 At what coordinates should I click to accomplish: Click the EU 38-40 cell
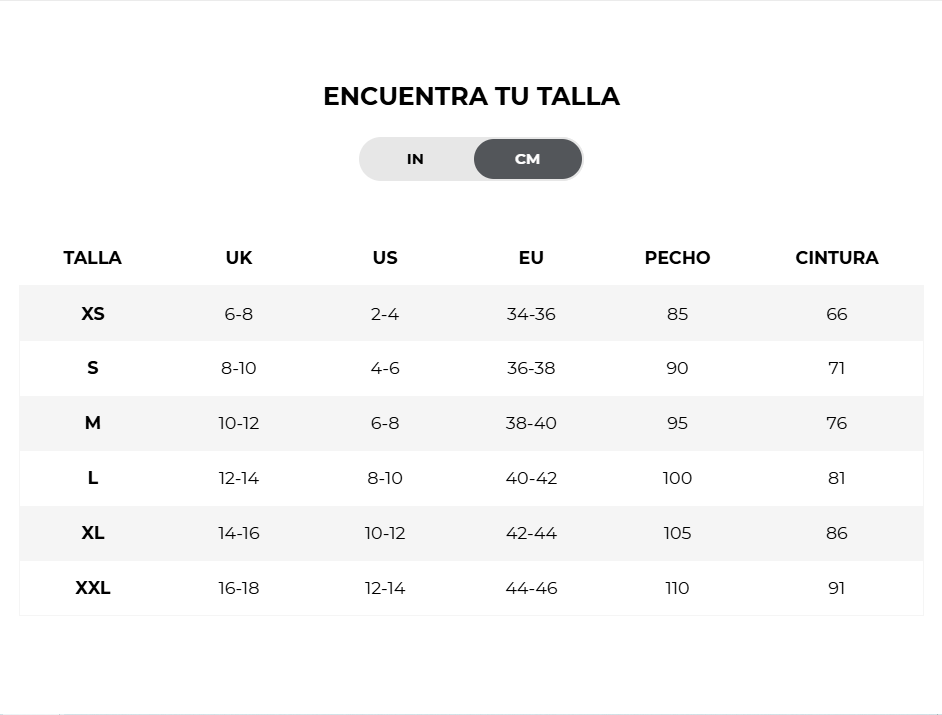click(531, 423)
